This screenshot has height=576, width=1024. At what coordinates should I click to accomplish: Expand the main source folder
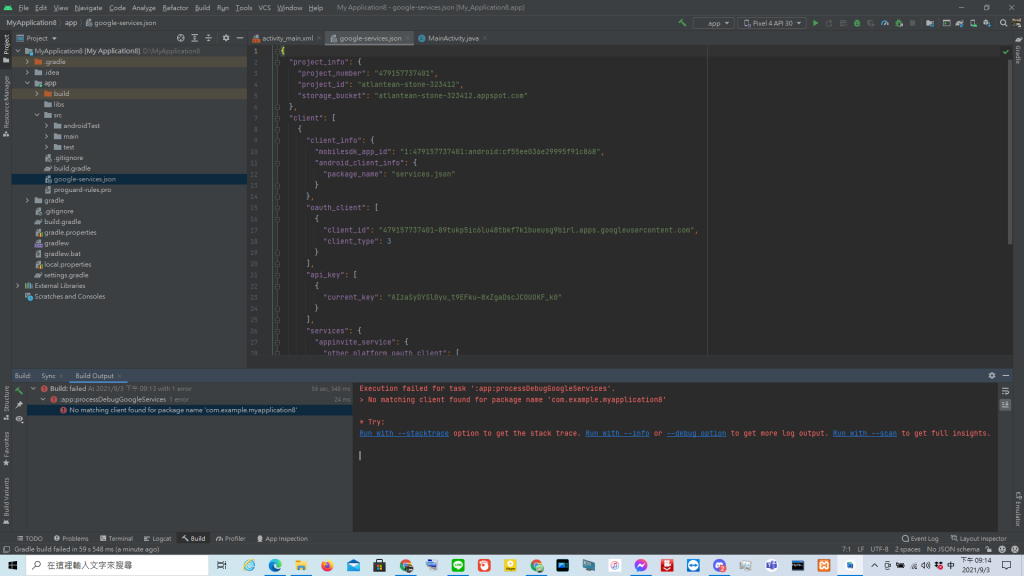[47, 136]
